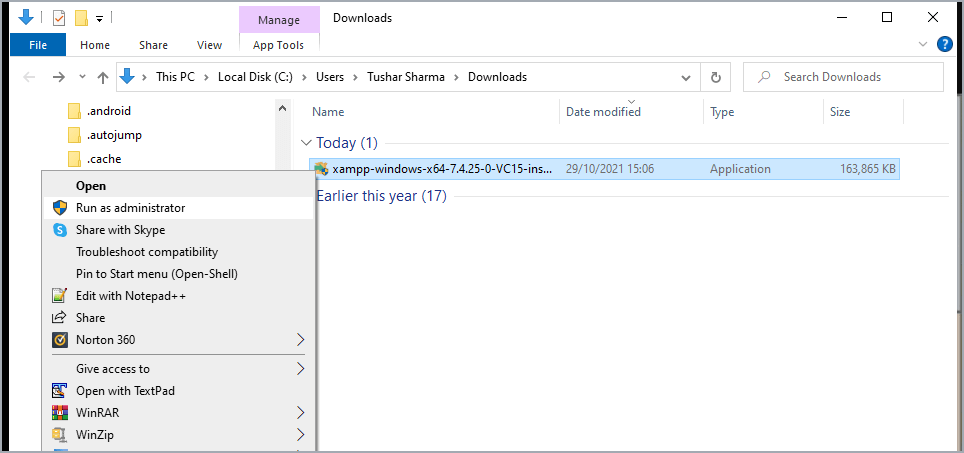Click the Norton 360 icon
The image size is (964, 453).
pos(60,340)
